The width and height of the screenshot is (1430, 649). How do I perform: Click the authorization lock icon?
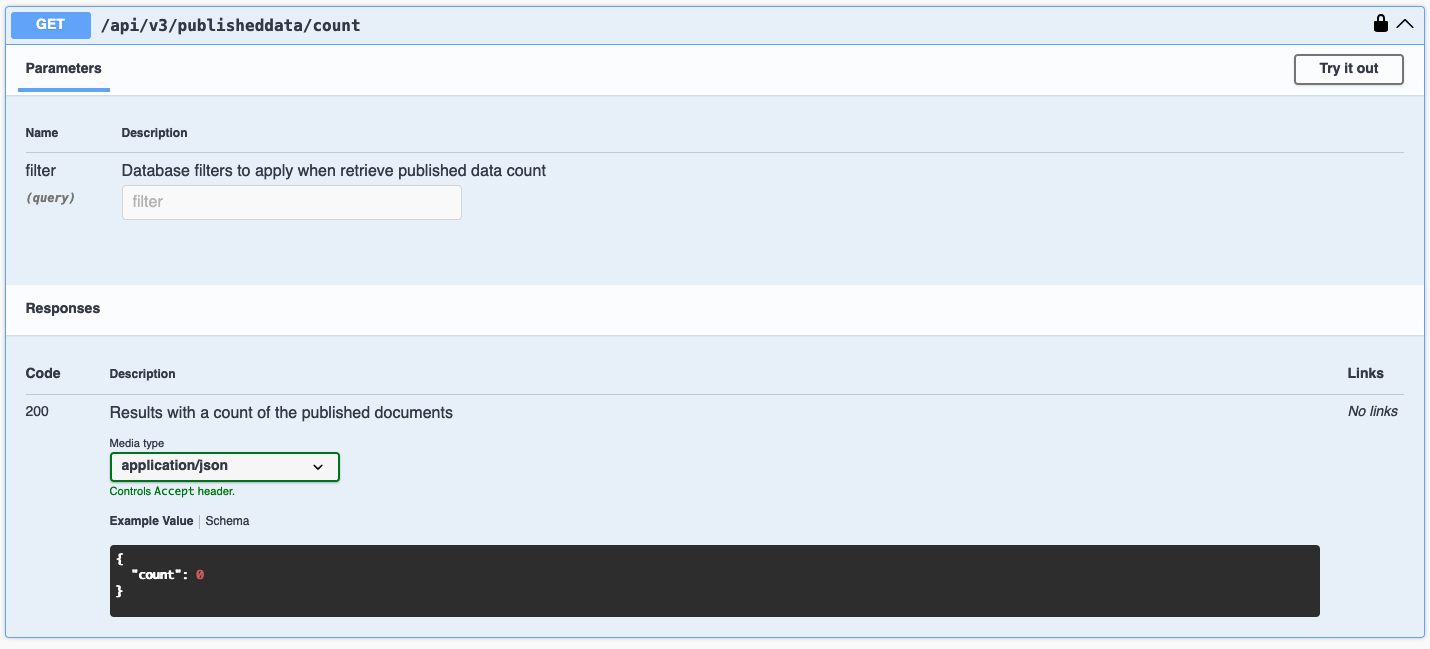click(1381, 24)
